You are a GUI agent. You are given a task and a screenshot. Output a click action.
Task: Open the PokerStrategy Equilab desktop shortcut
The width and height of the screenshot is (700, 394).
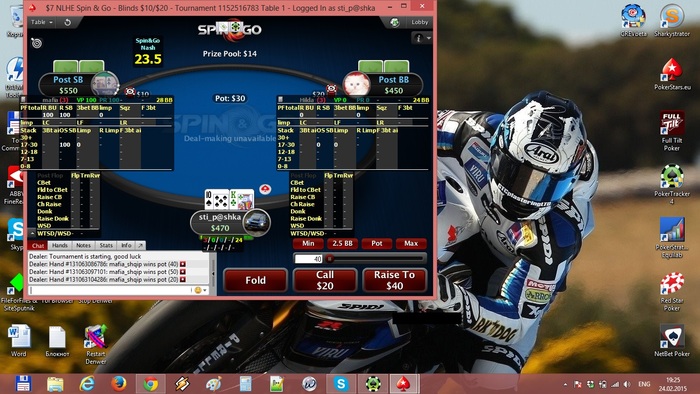coord(672,238)
